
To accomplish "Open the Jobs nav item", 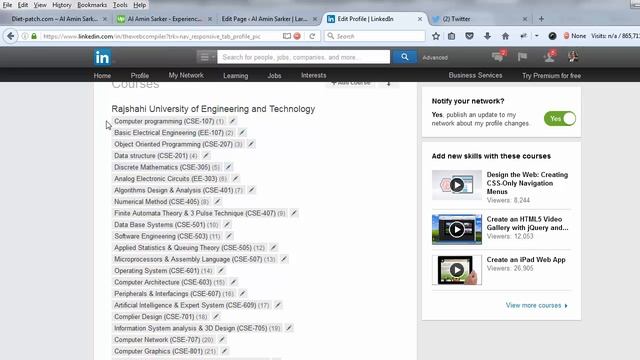I will click(x=274, y=76).
